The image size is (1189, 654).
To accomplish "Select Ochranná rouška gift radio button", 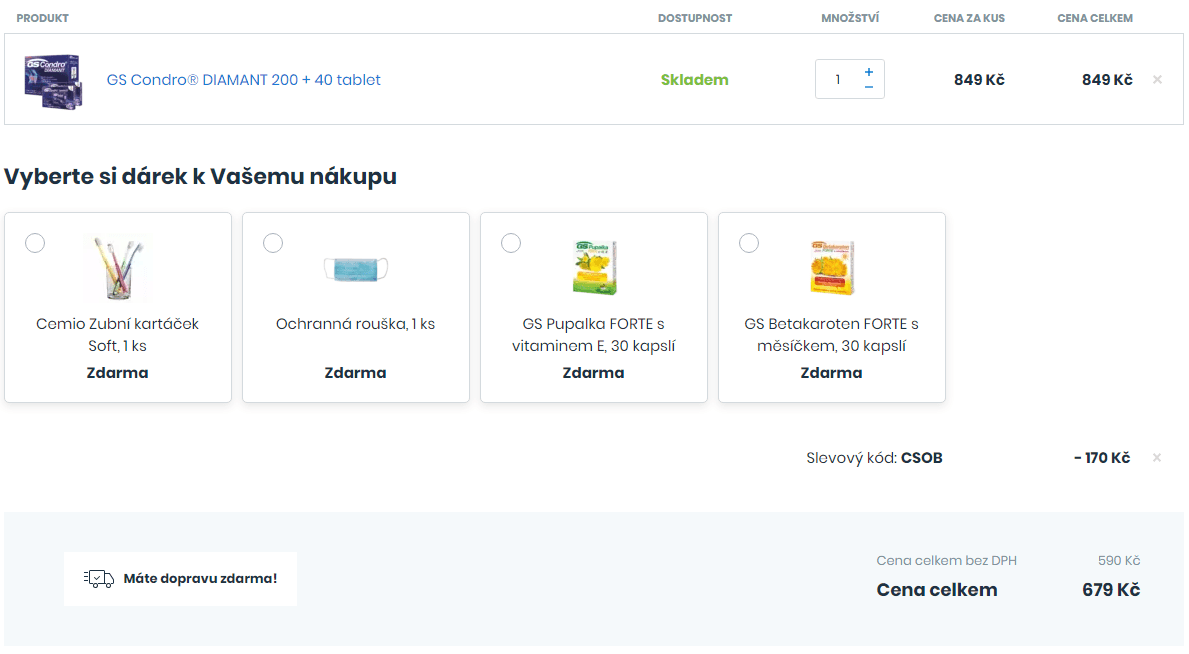I will 273,243.
